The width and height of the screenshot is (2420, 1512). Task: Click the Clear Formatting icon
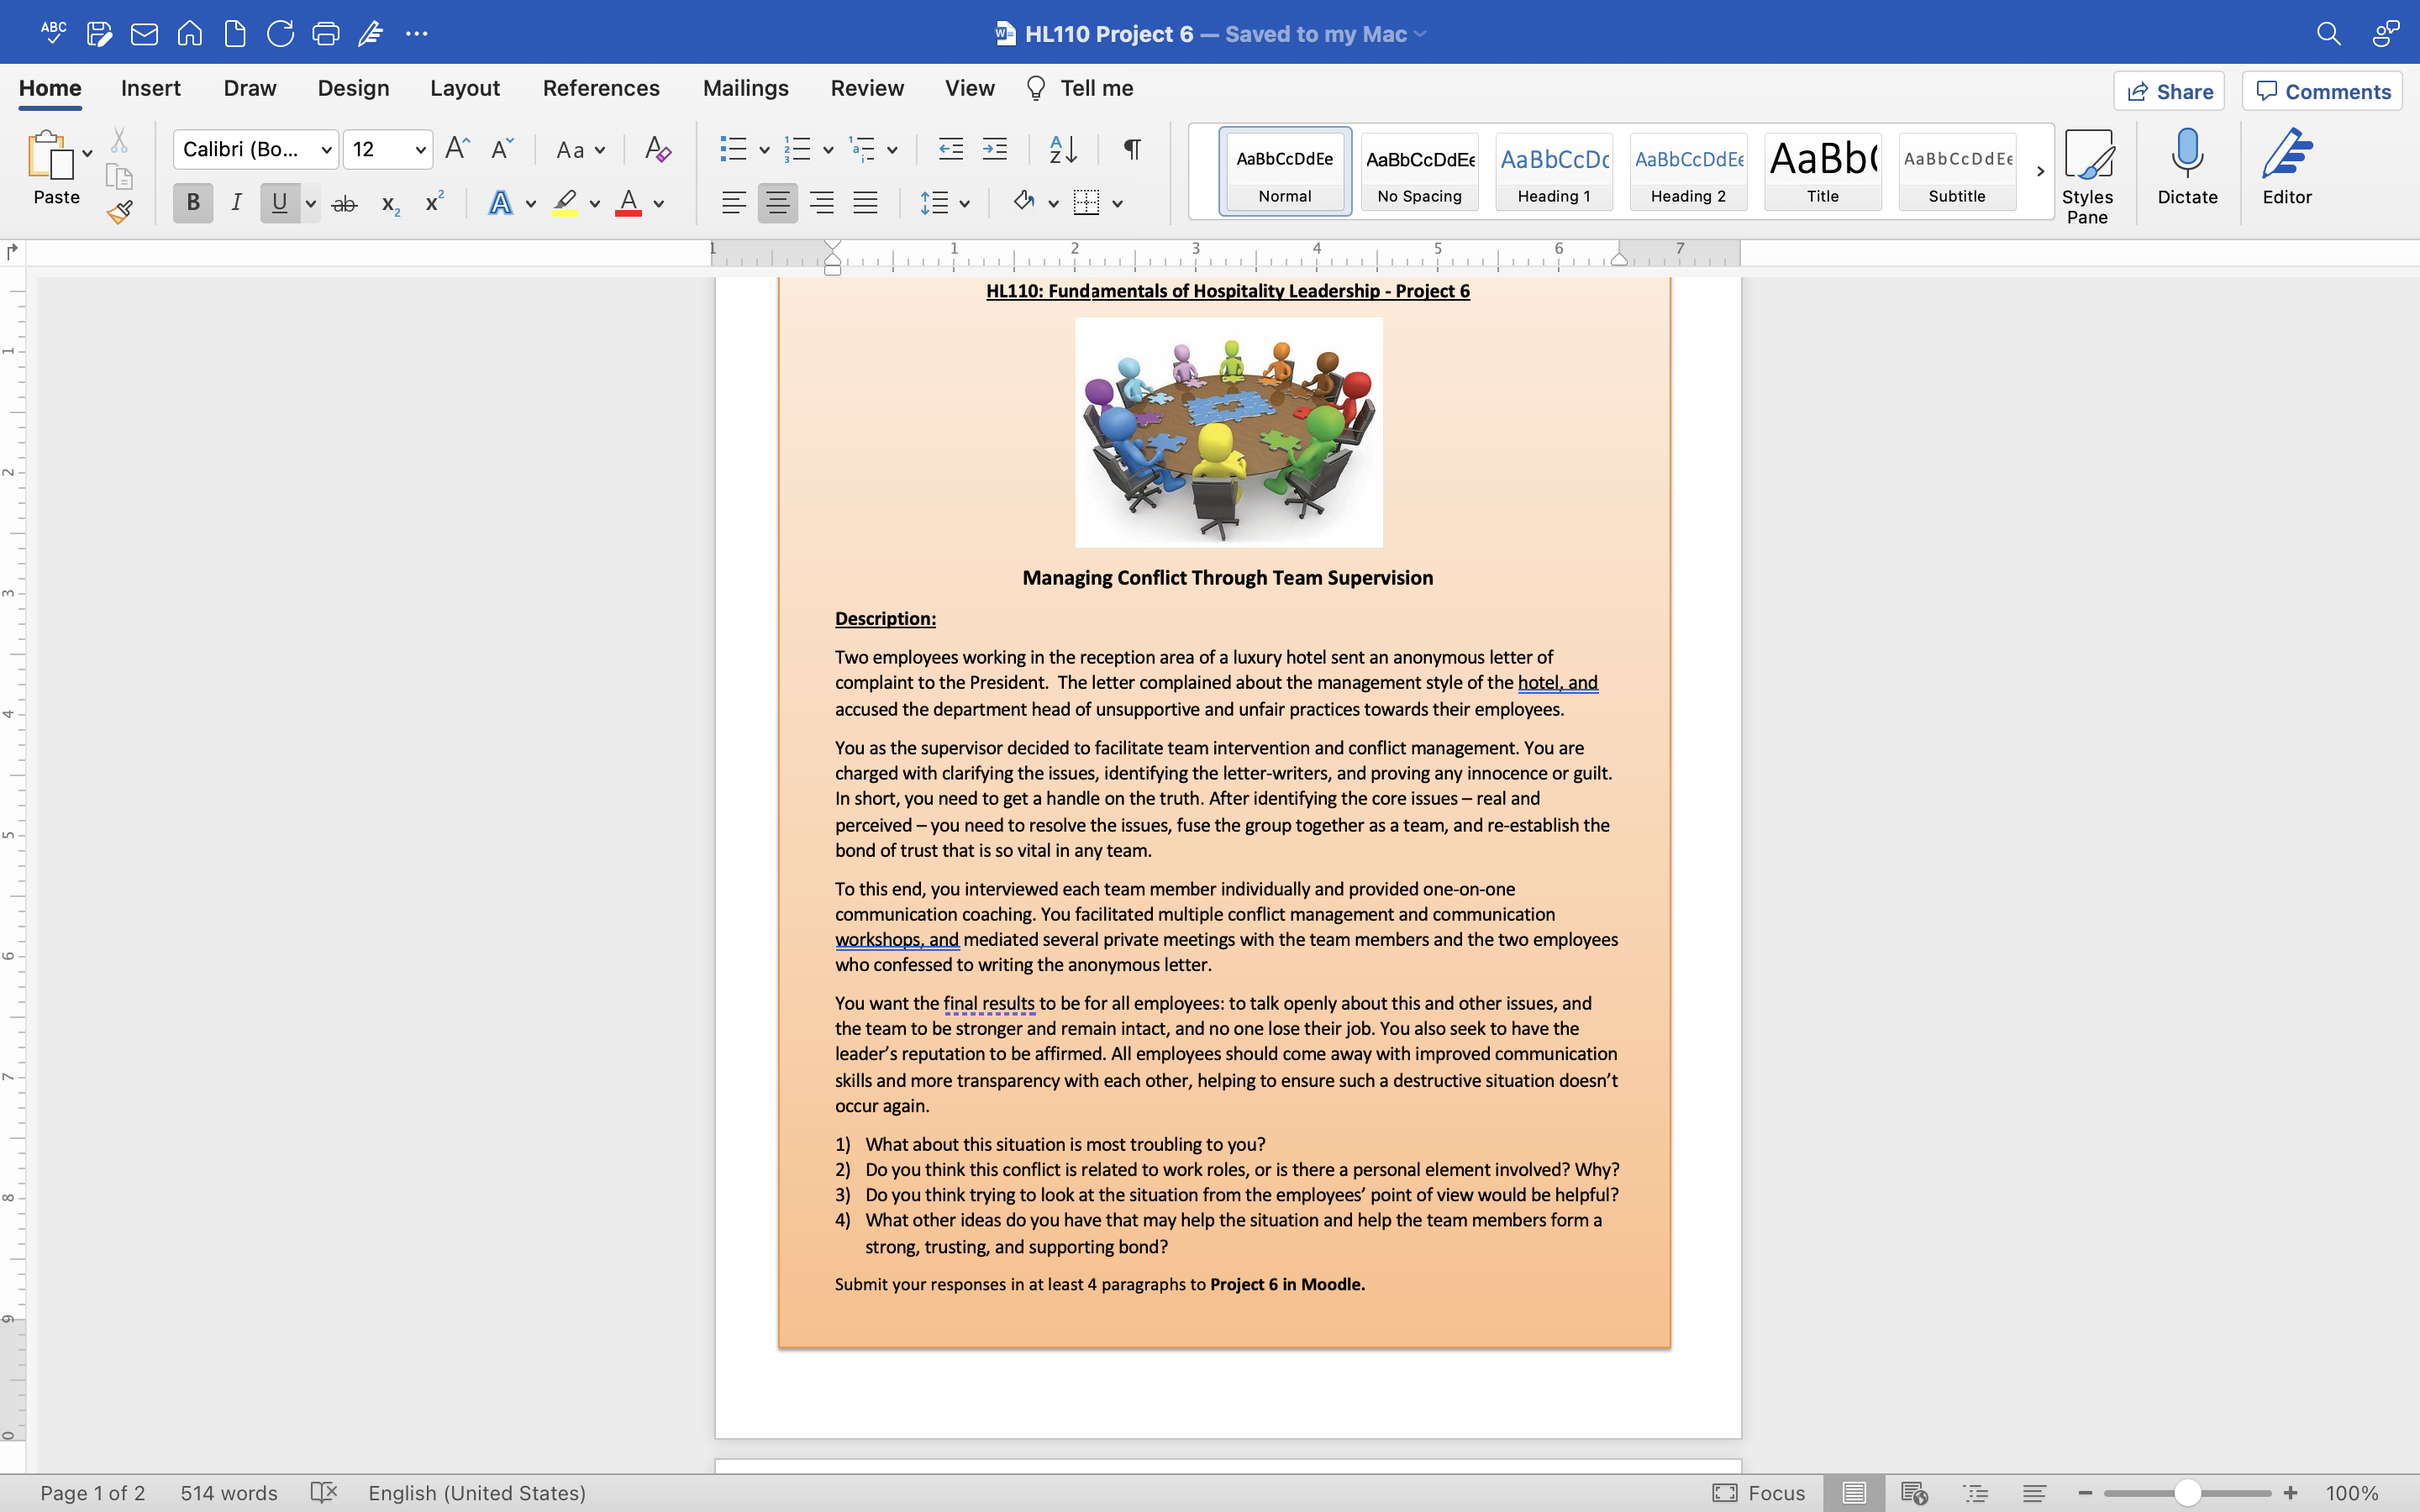click(657, 150)
